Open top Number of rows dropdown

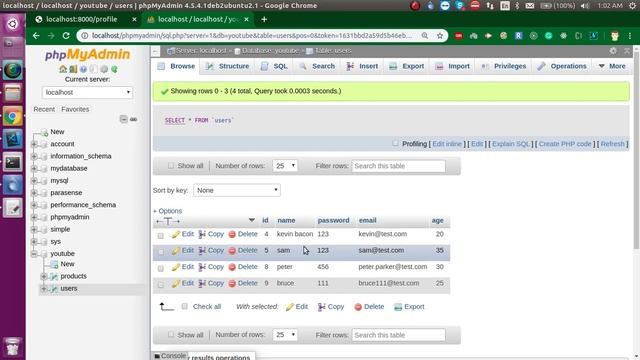[285, 166]
